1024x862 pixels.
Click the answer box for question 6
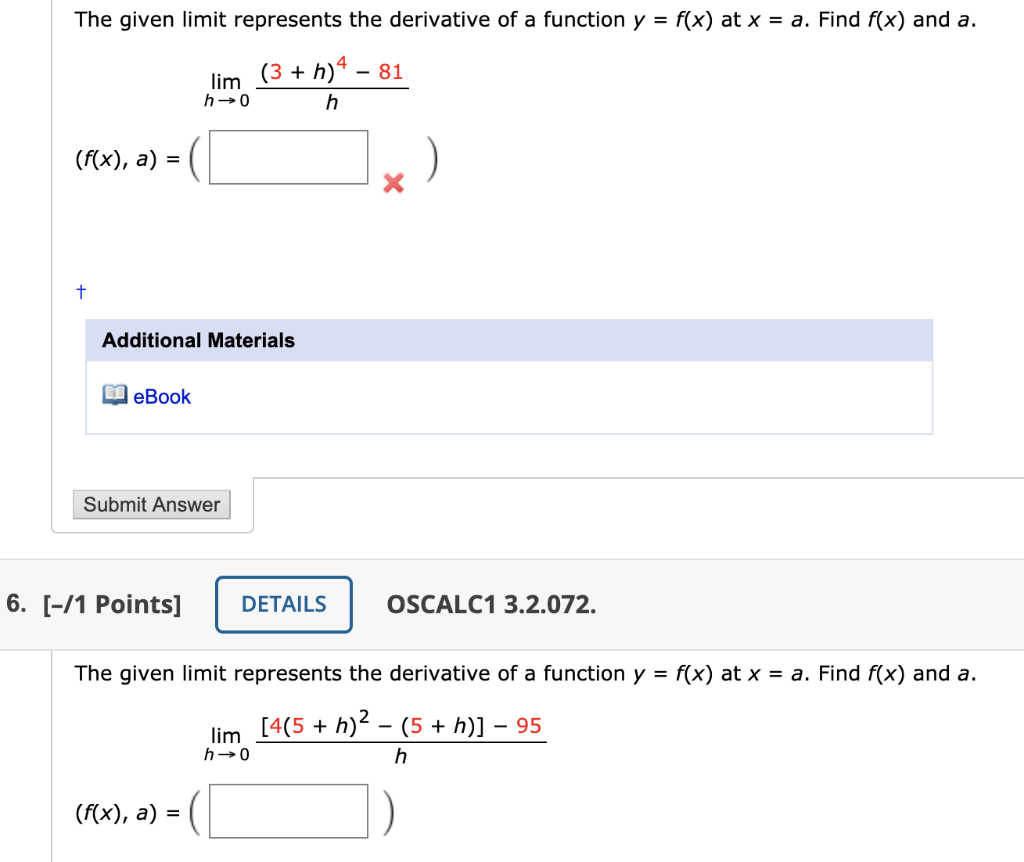pos(288,810)
